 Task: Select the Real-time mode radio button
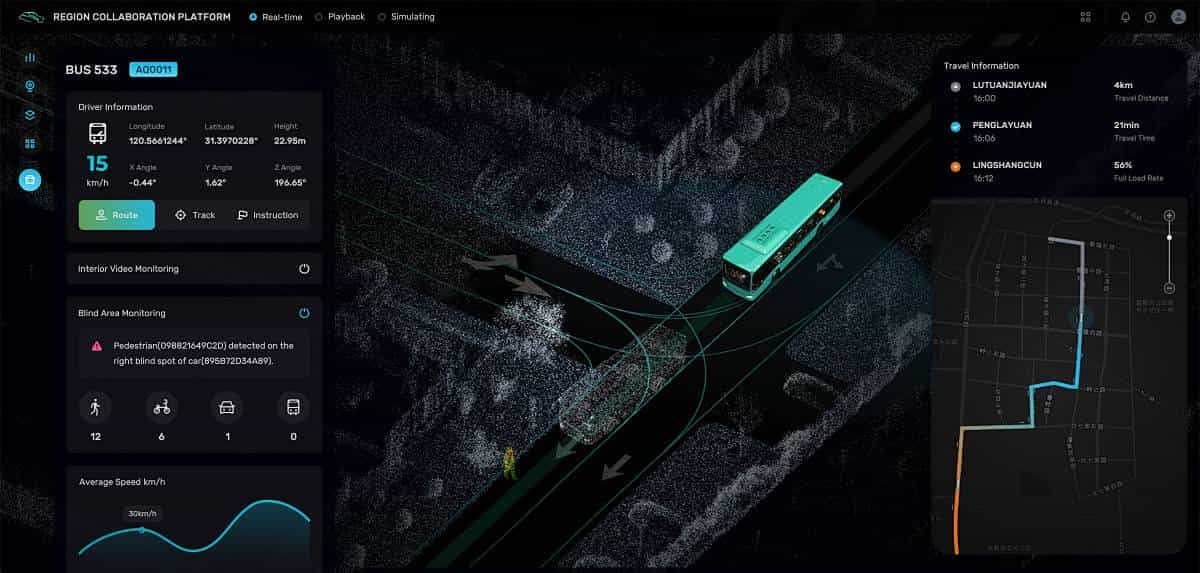pyautogui.click(x=253, y=17)
